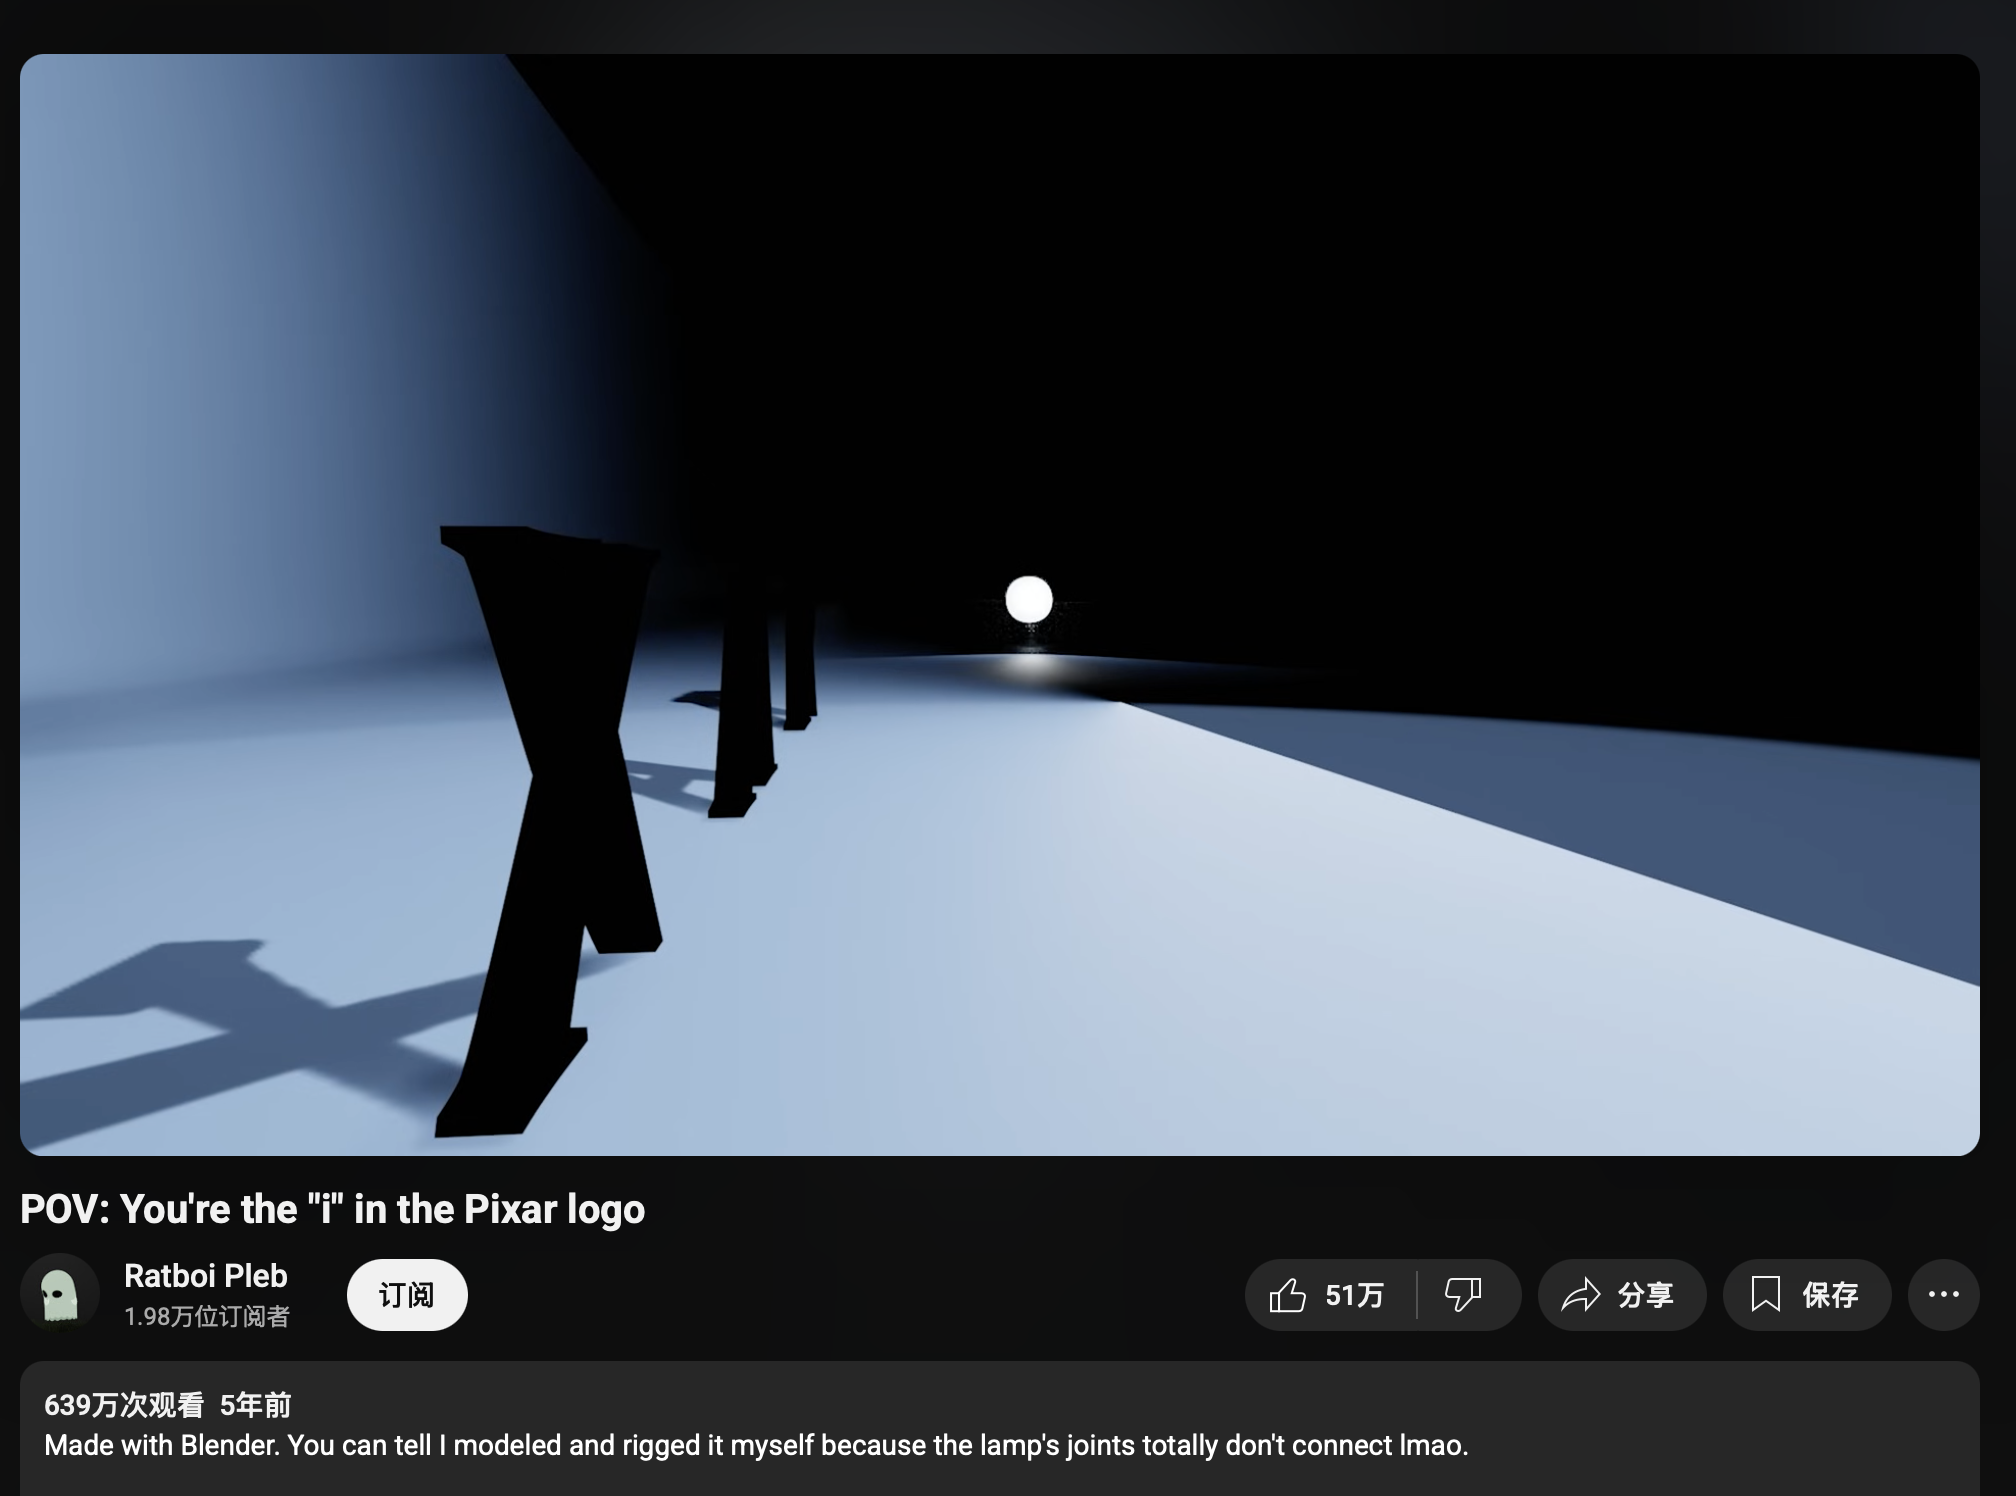Click the video title about the Pixar logo
This screenshot has height=1496, width=2016.
click(332, 1209)
